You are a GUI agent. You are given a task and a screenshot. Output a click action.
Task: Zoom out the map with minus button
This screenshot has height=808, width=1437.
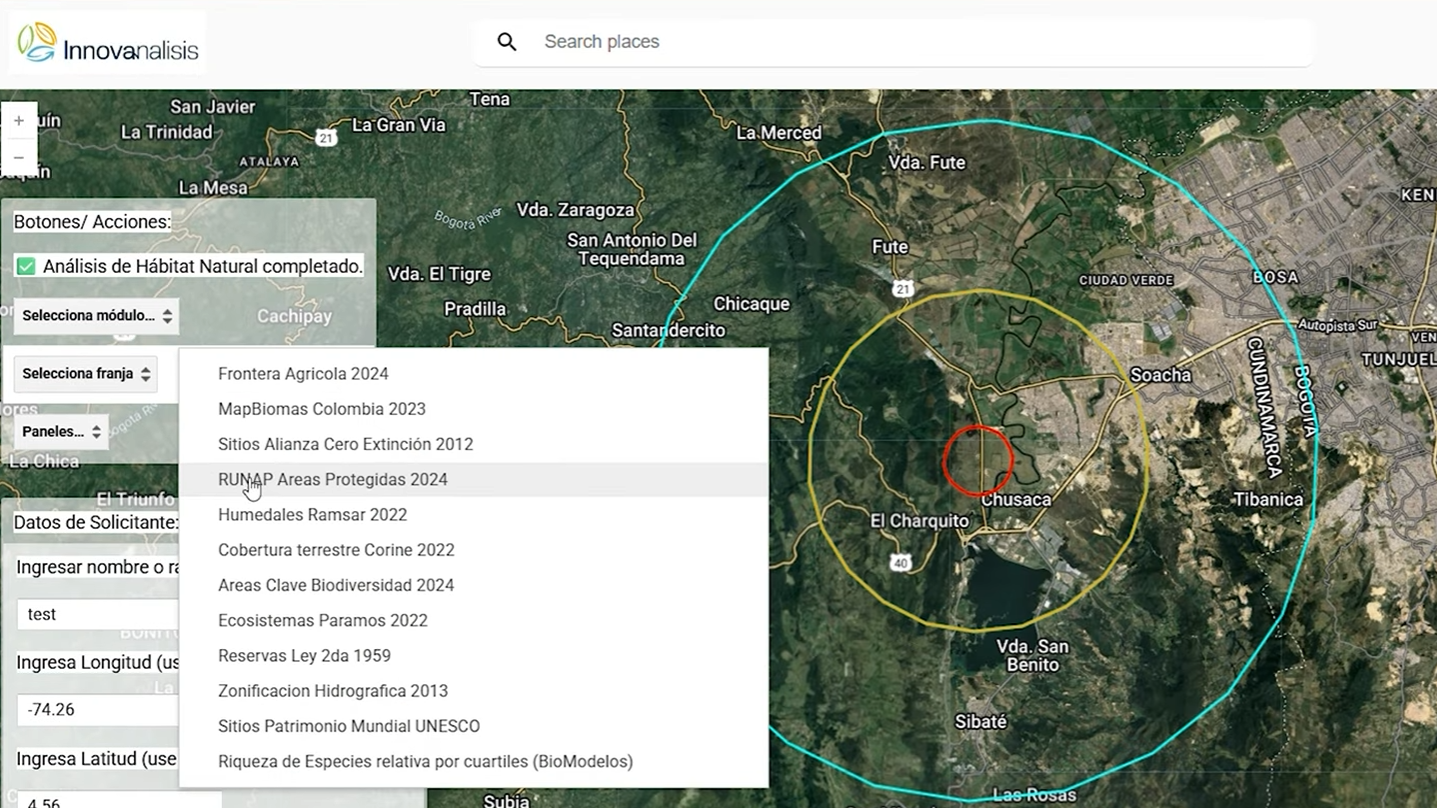tap(19, 158)
